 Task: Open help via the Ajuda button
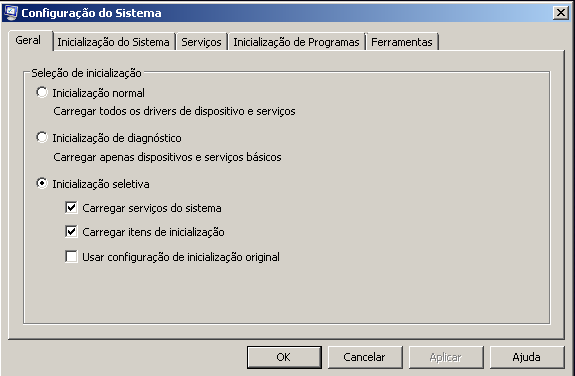click(x=527, y=357)
